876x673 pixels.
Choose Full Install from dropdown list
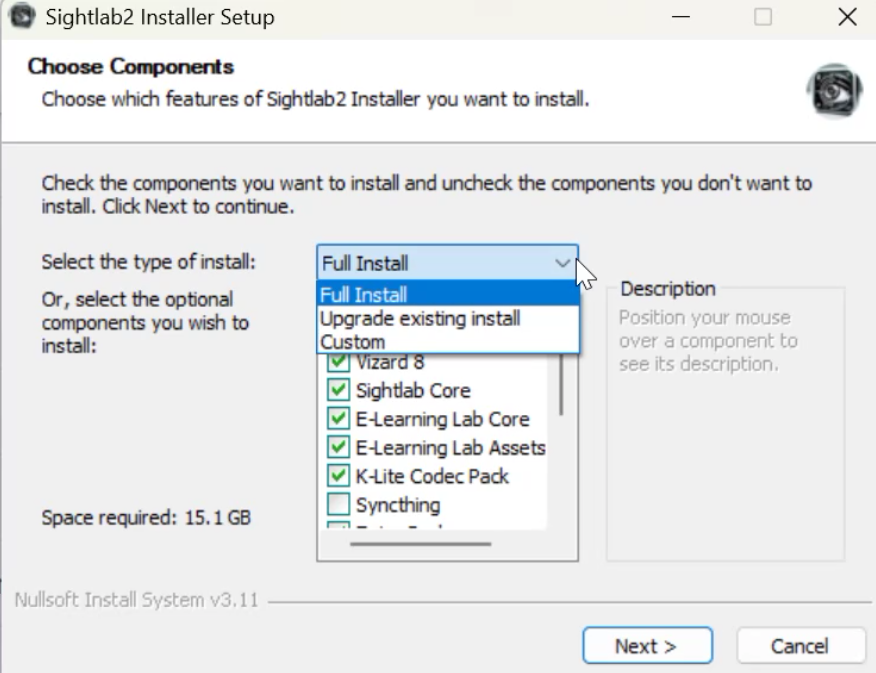pyautogui.click(x=448, y=294)
